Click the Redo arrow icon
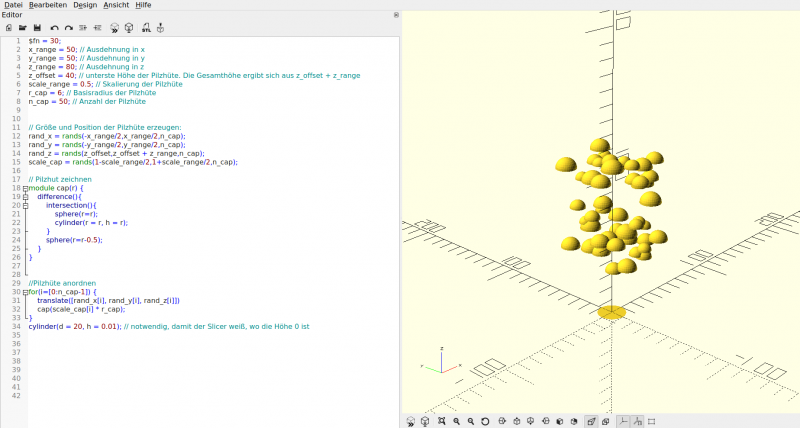This screenshot has height=428, width=800. pyautogui.click(x=68, y=27)
